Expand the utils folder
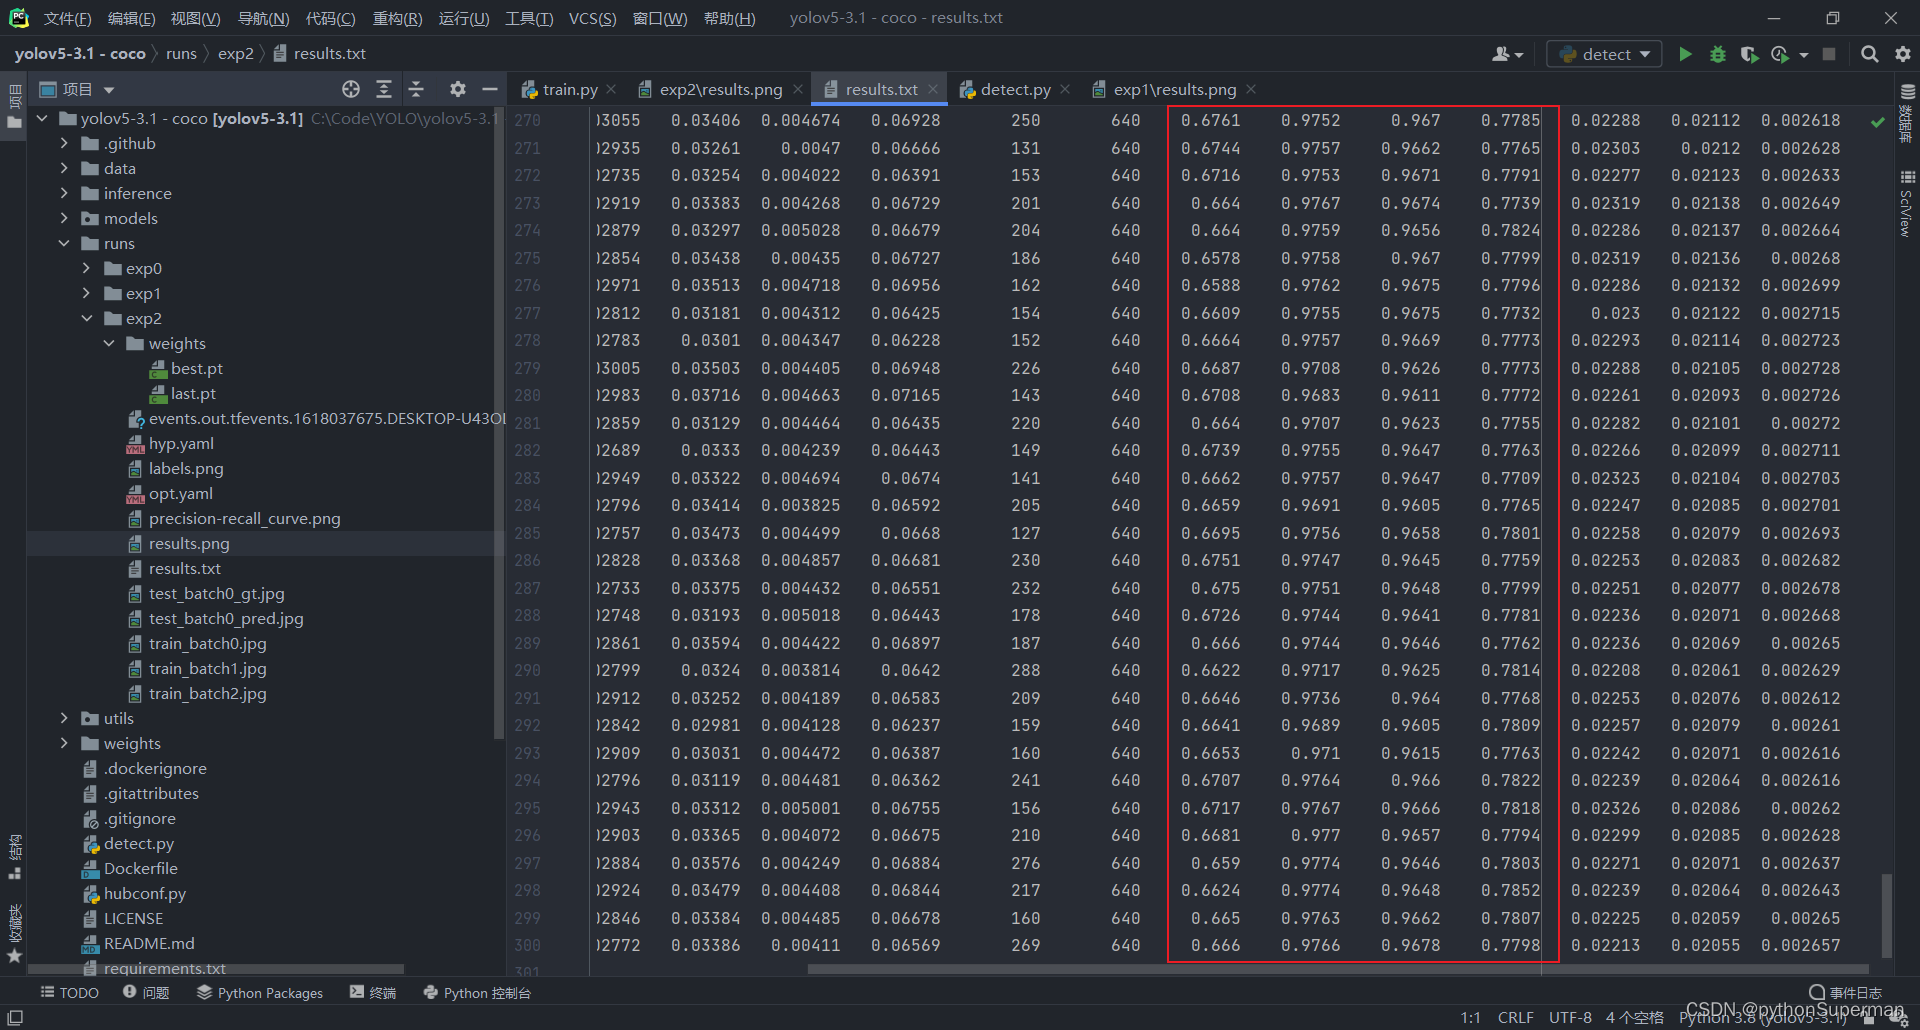This screenshot has width=1920, height=1030. tap(65, 718)
